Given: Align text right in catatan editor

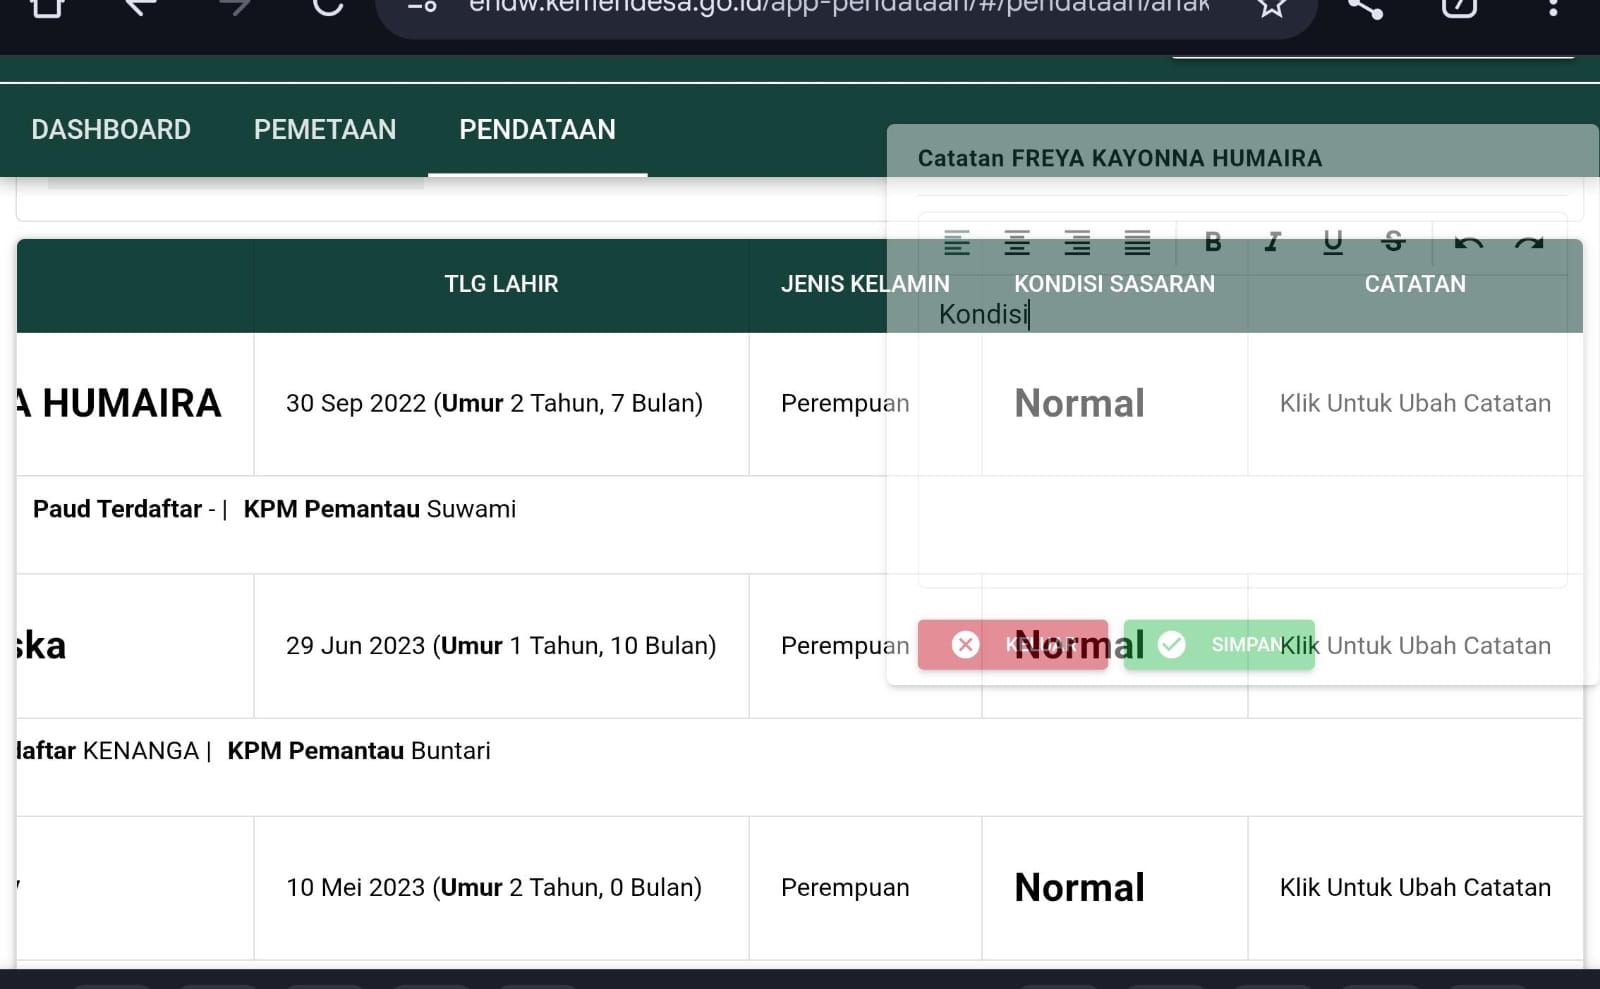Looking at the screenshot, I should pyautogui.click(x=1077, y=242).
